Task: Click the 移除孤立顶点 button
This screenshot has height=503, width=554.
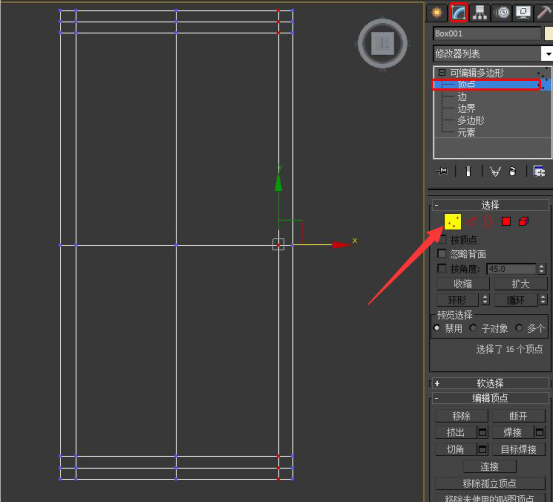Action: pos(490,483)
